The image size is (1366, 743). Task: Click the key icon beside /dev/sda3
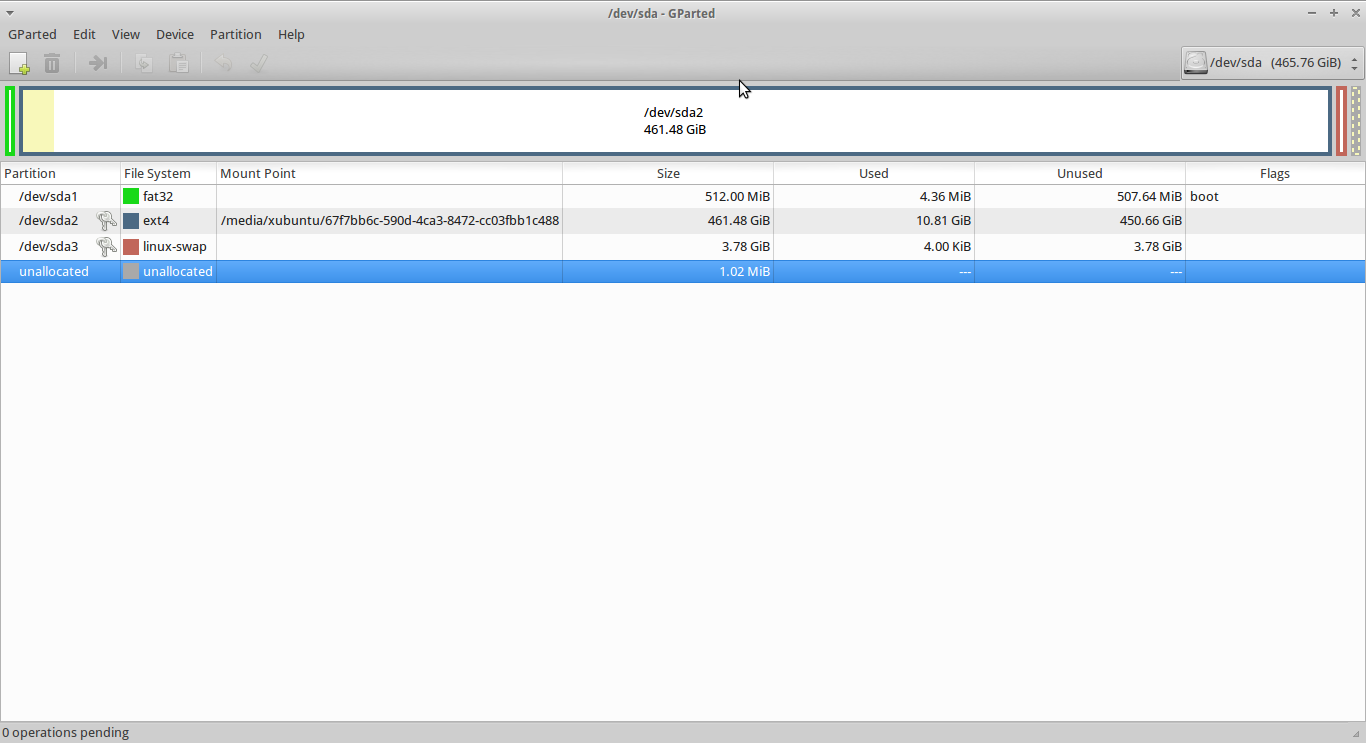point(106,246)
